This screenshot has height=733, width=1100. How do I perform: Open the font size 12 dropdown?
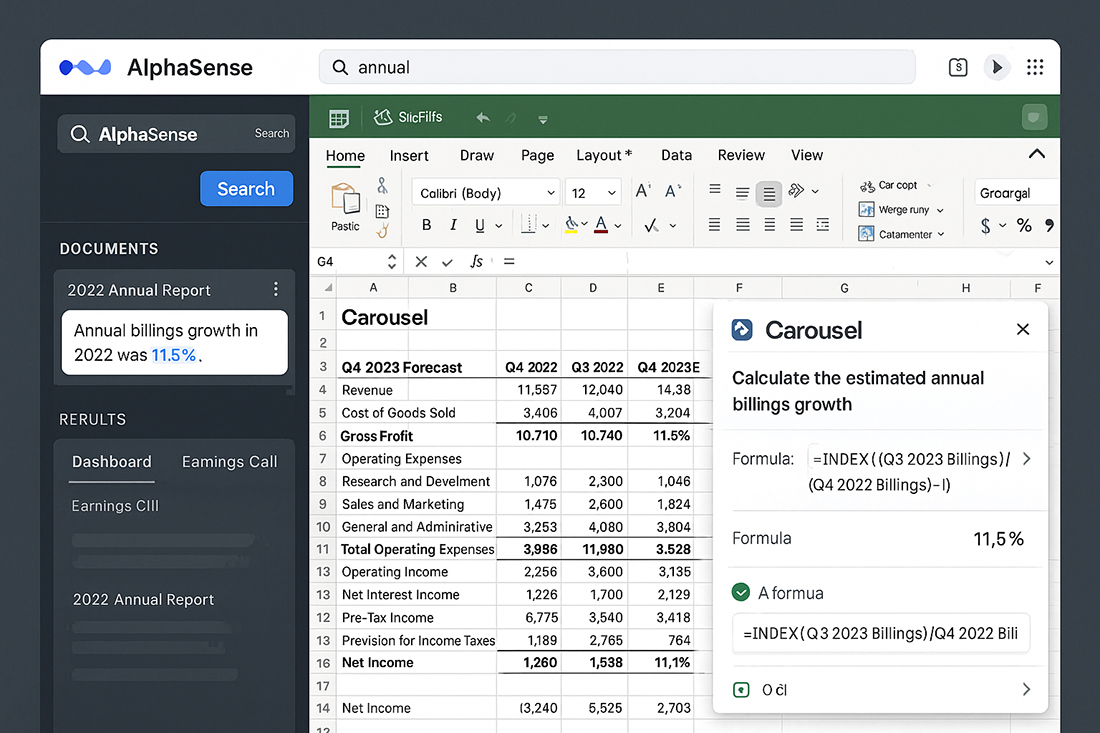[x=593, y=193]
